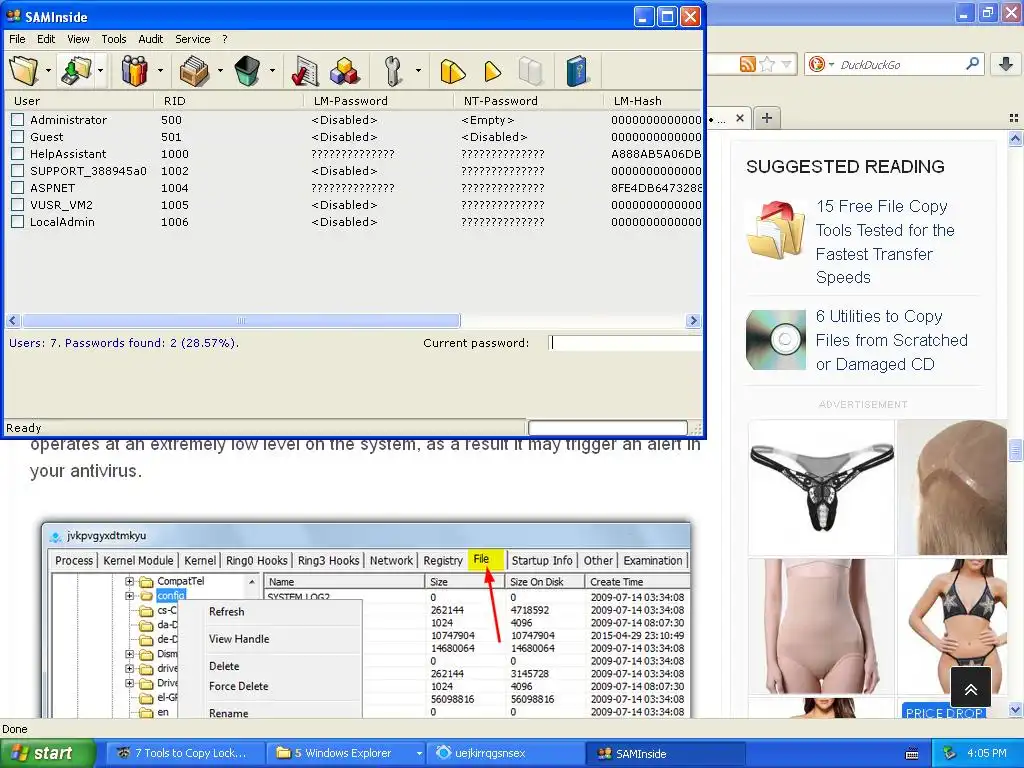Open the Service menu in SAMInside
1024x768 pixels.
point(193,39)
